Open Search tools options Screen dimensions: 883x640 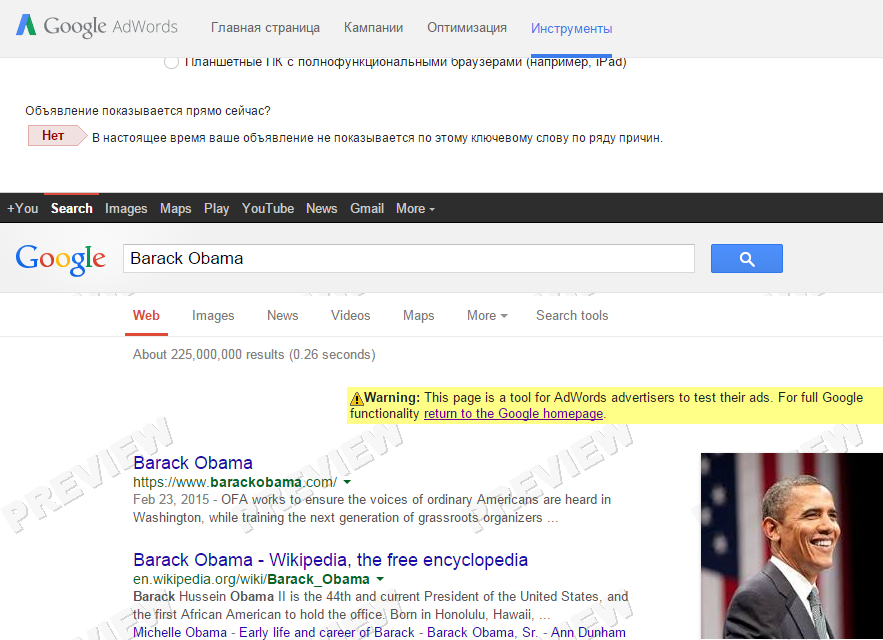pyautogui.click(x=572, y=315)
